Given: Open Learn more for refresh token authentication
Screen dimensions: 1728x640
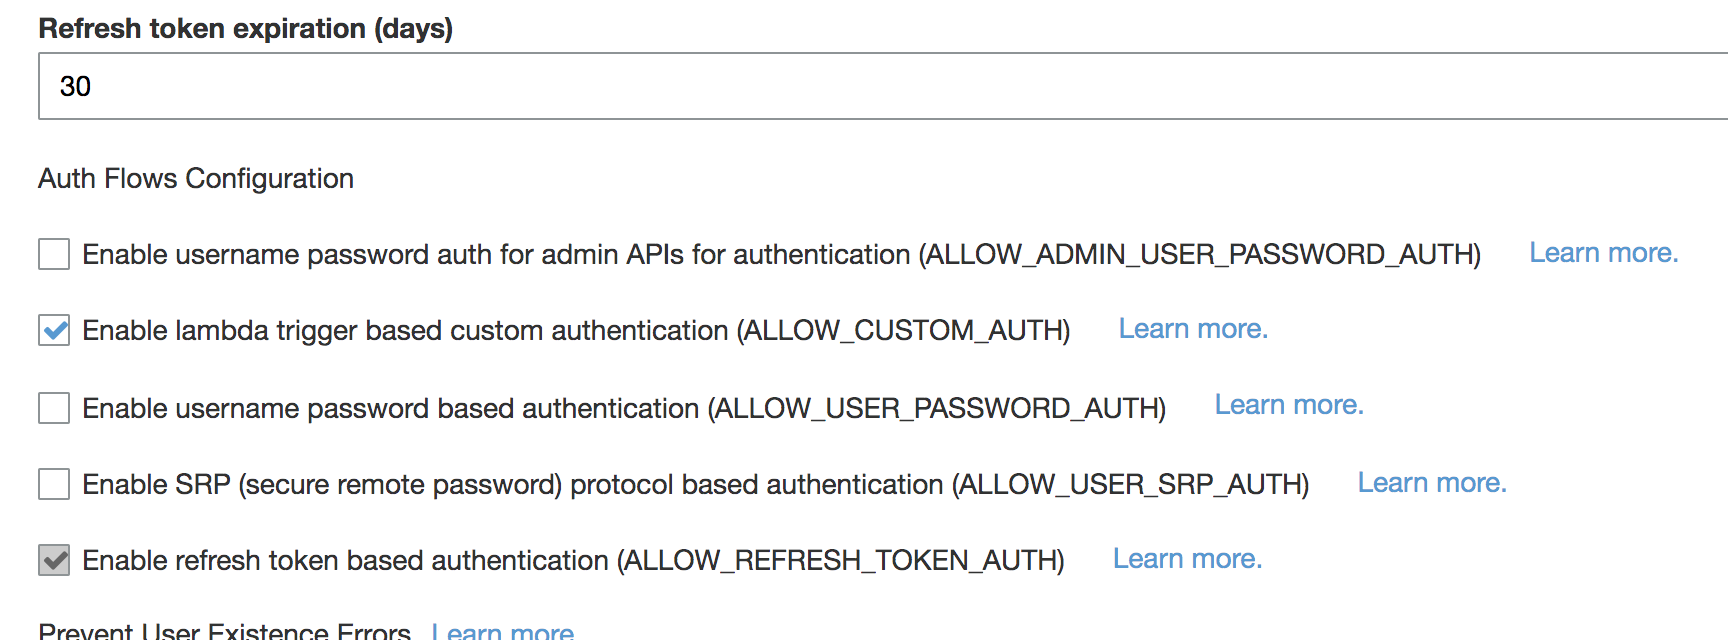Looking at the screenshot, I should tap(1186, 558).
